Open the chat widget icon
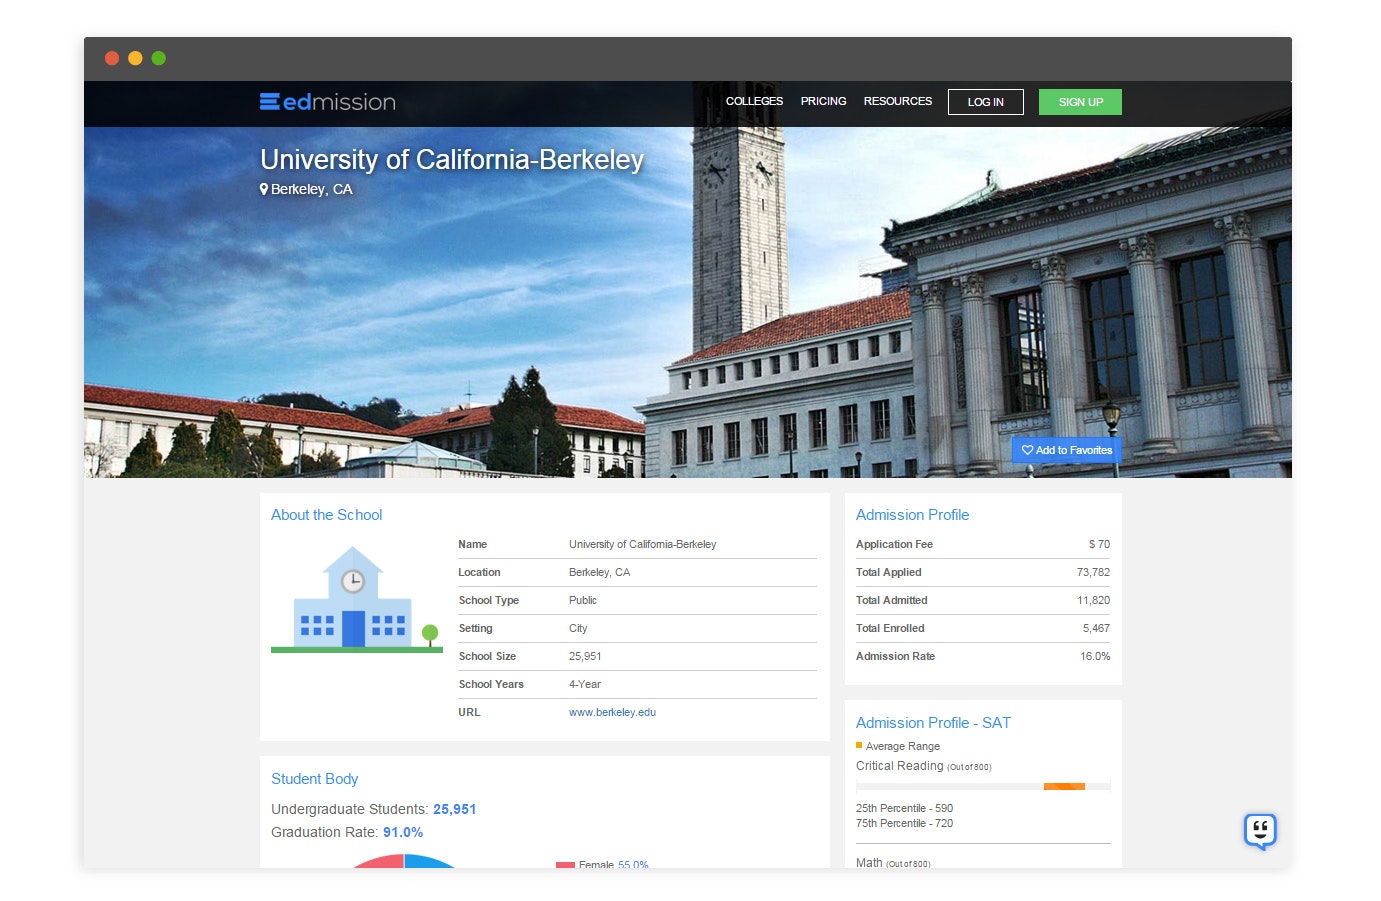This screenshot has width=1381, height=901. tap(1260, 830)
